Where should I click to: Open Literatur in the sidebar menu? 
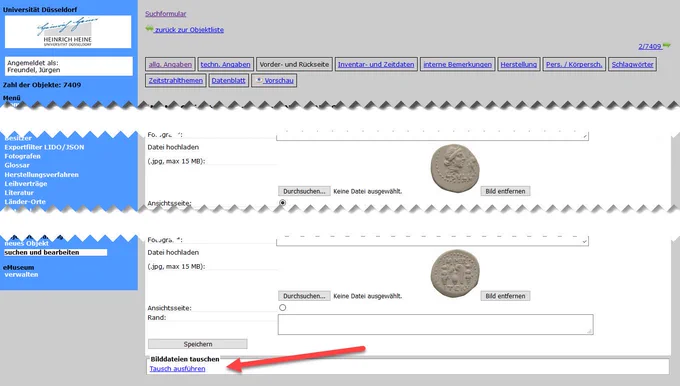pyautogui.click(x=19, y=193)
